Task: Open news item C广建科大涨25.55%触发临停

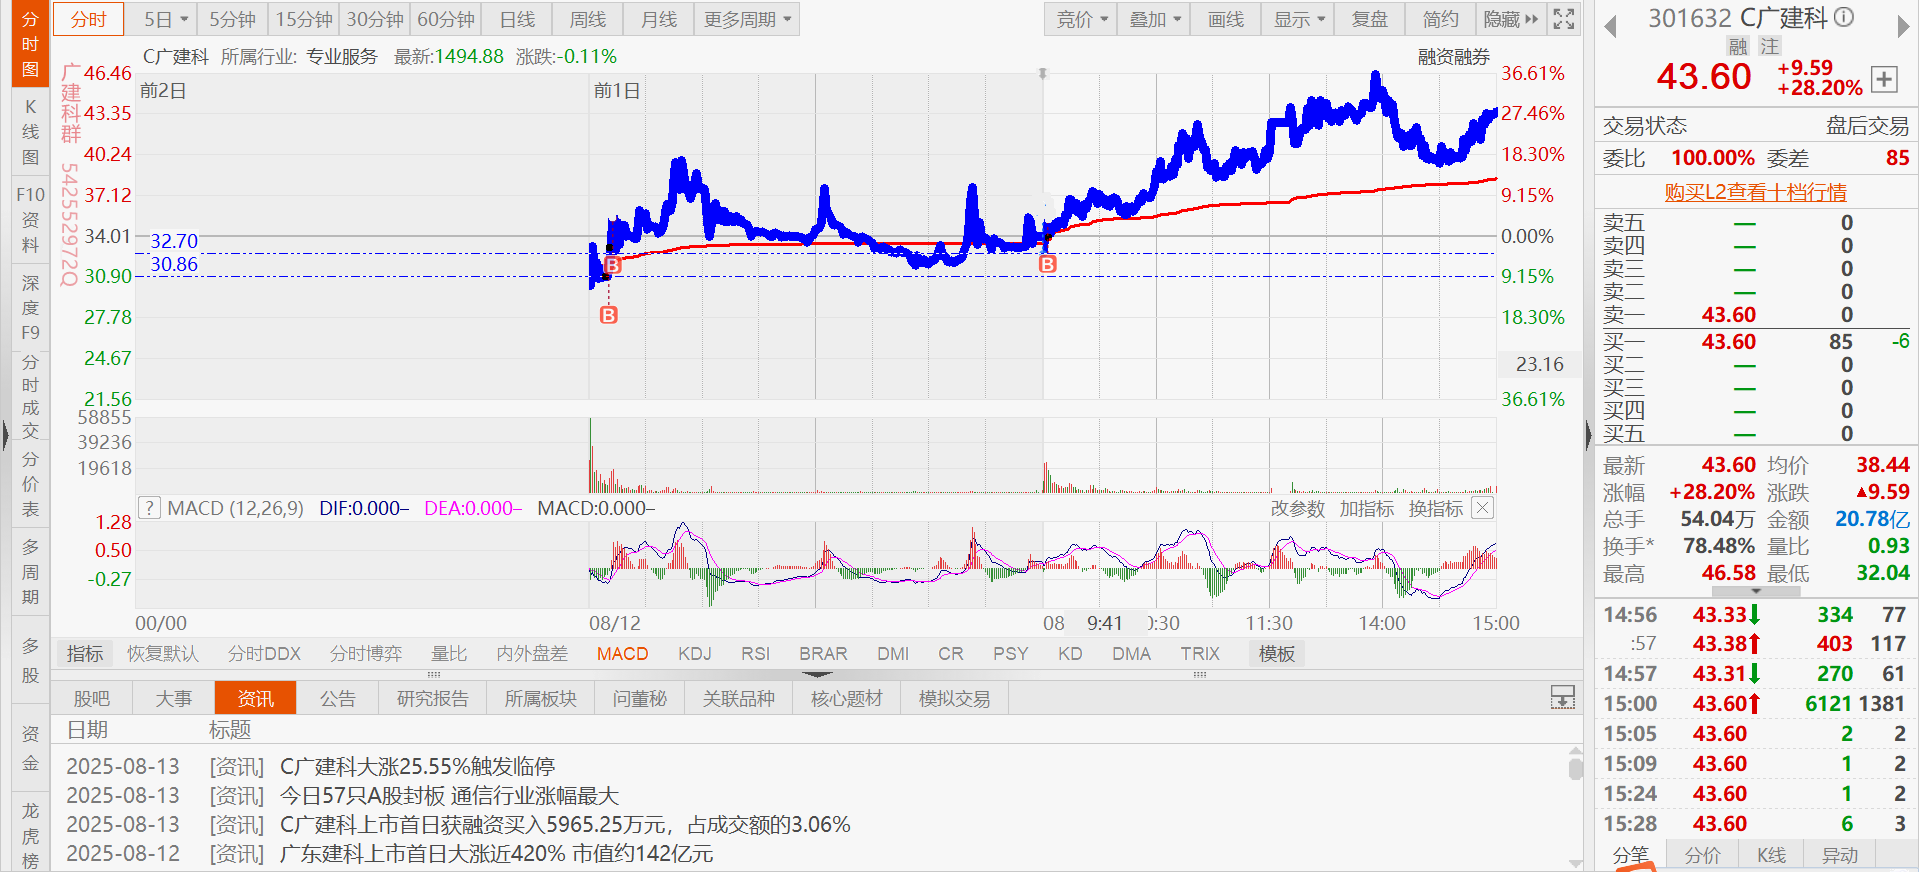Action: point(417,766)
